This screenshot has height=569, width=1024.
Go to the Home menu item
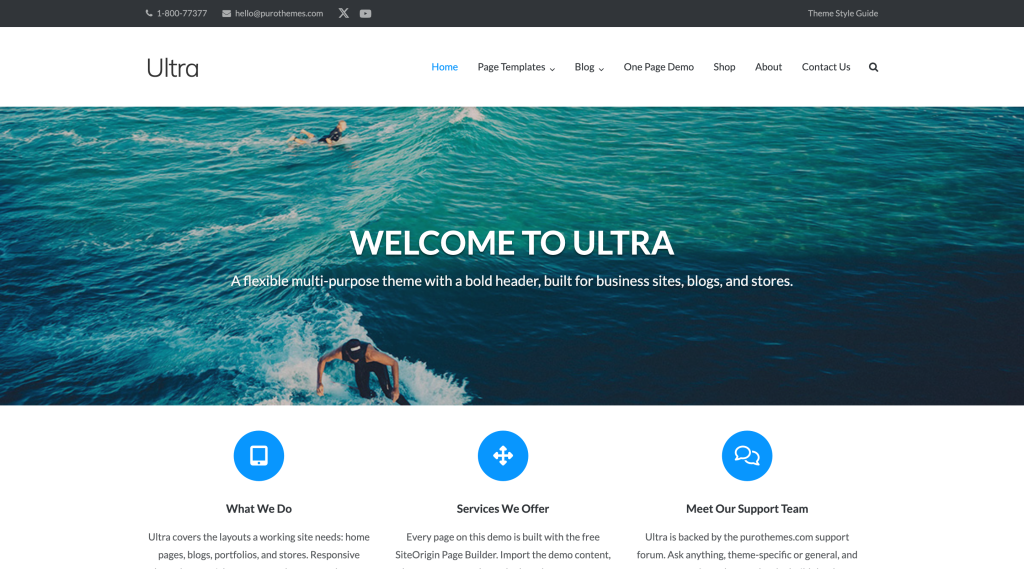[444, 67]
